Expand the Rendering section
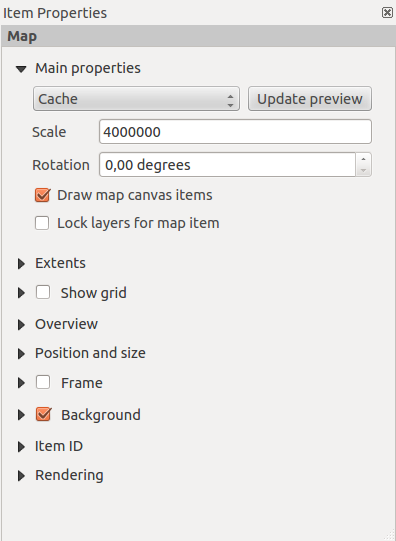This screenshot has height=541, width=396. click(x=21, y=476)
